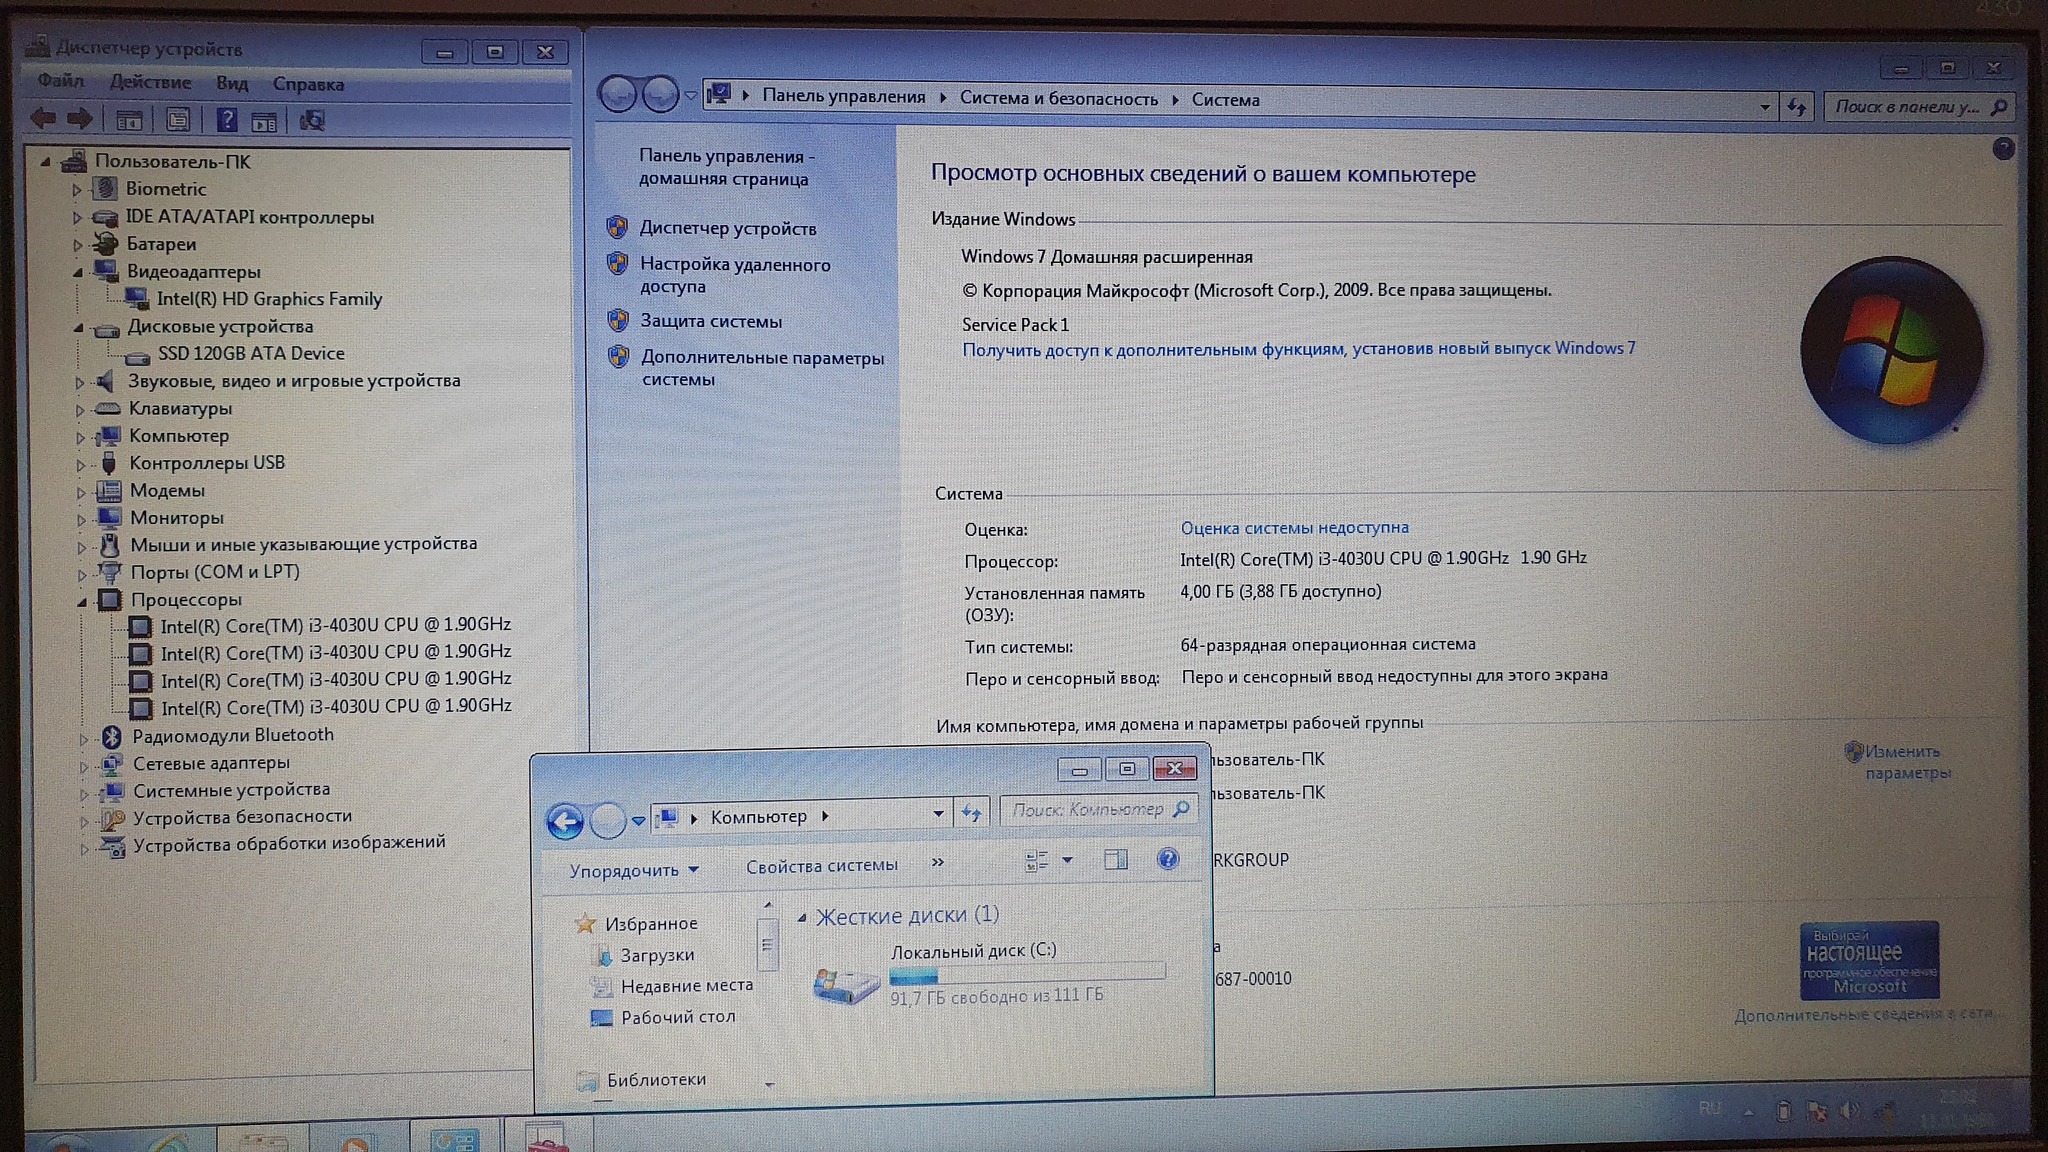The width and height of the screenshot is (2048, 1152).
Task: Click the blue question-mark Help toolbar icon
Action: coord(227,120)
